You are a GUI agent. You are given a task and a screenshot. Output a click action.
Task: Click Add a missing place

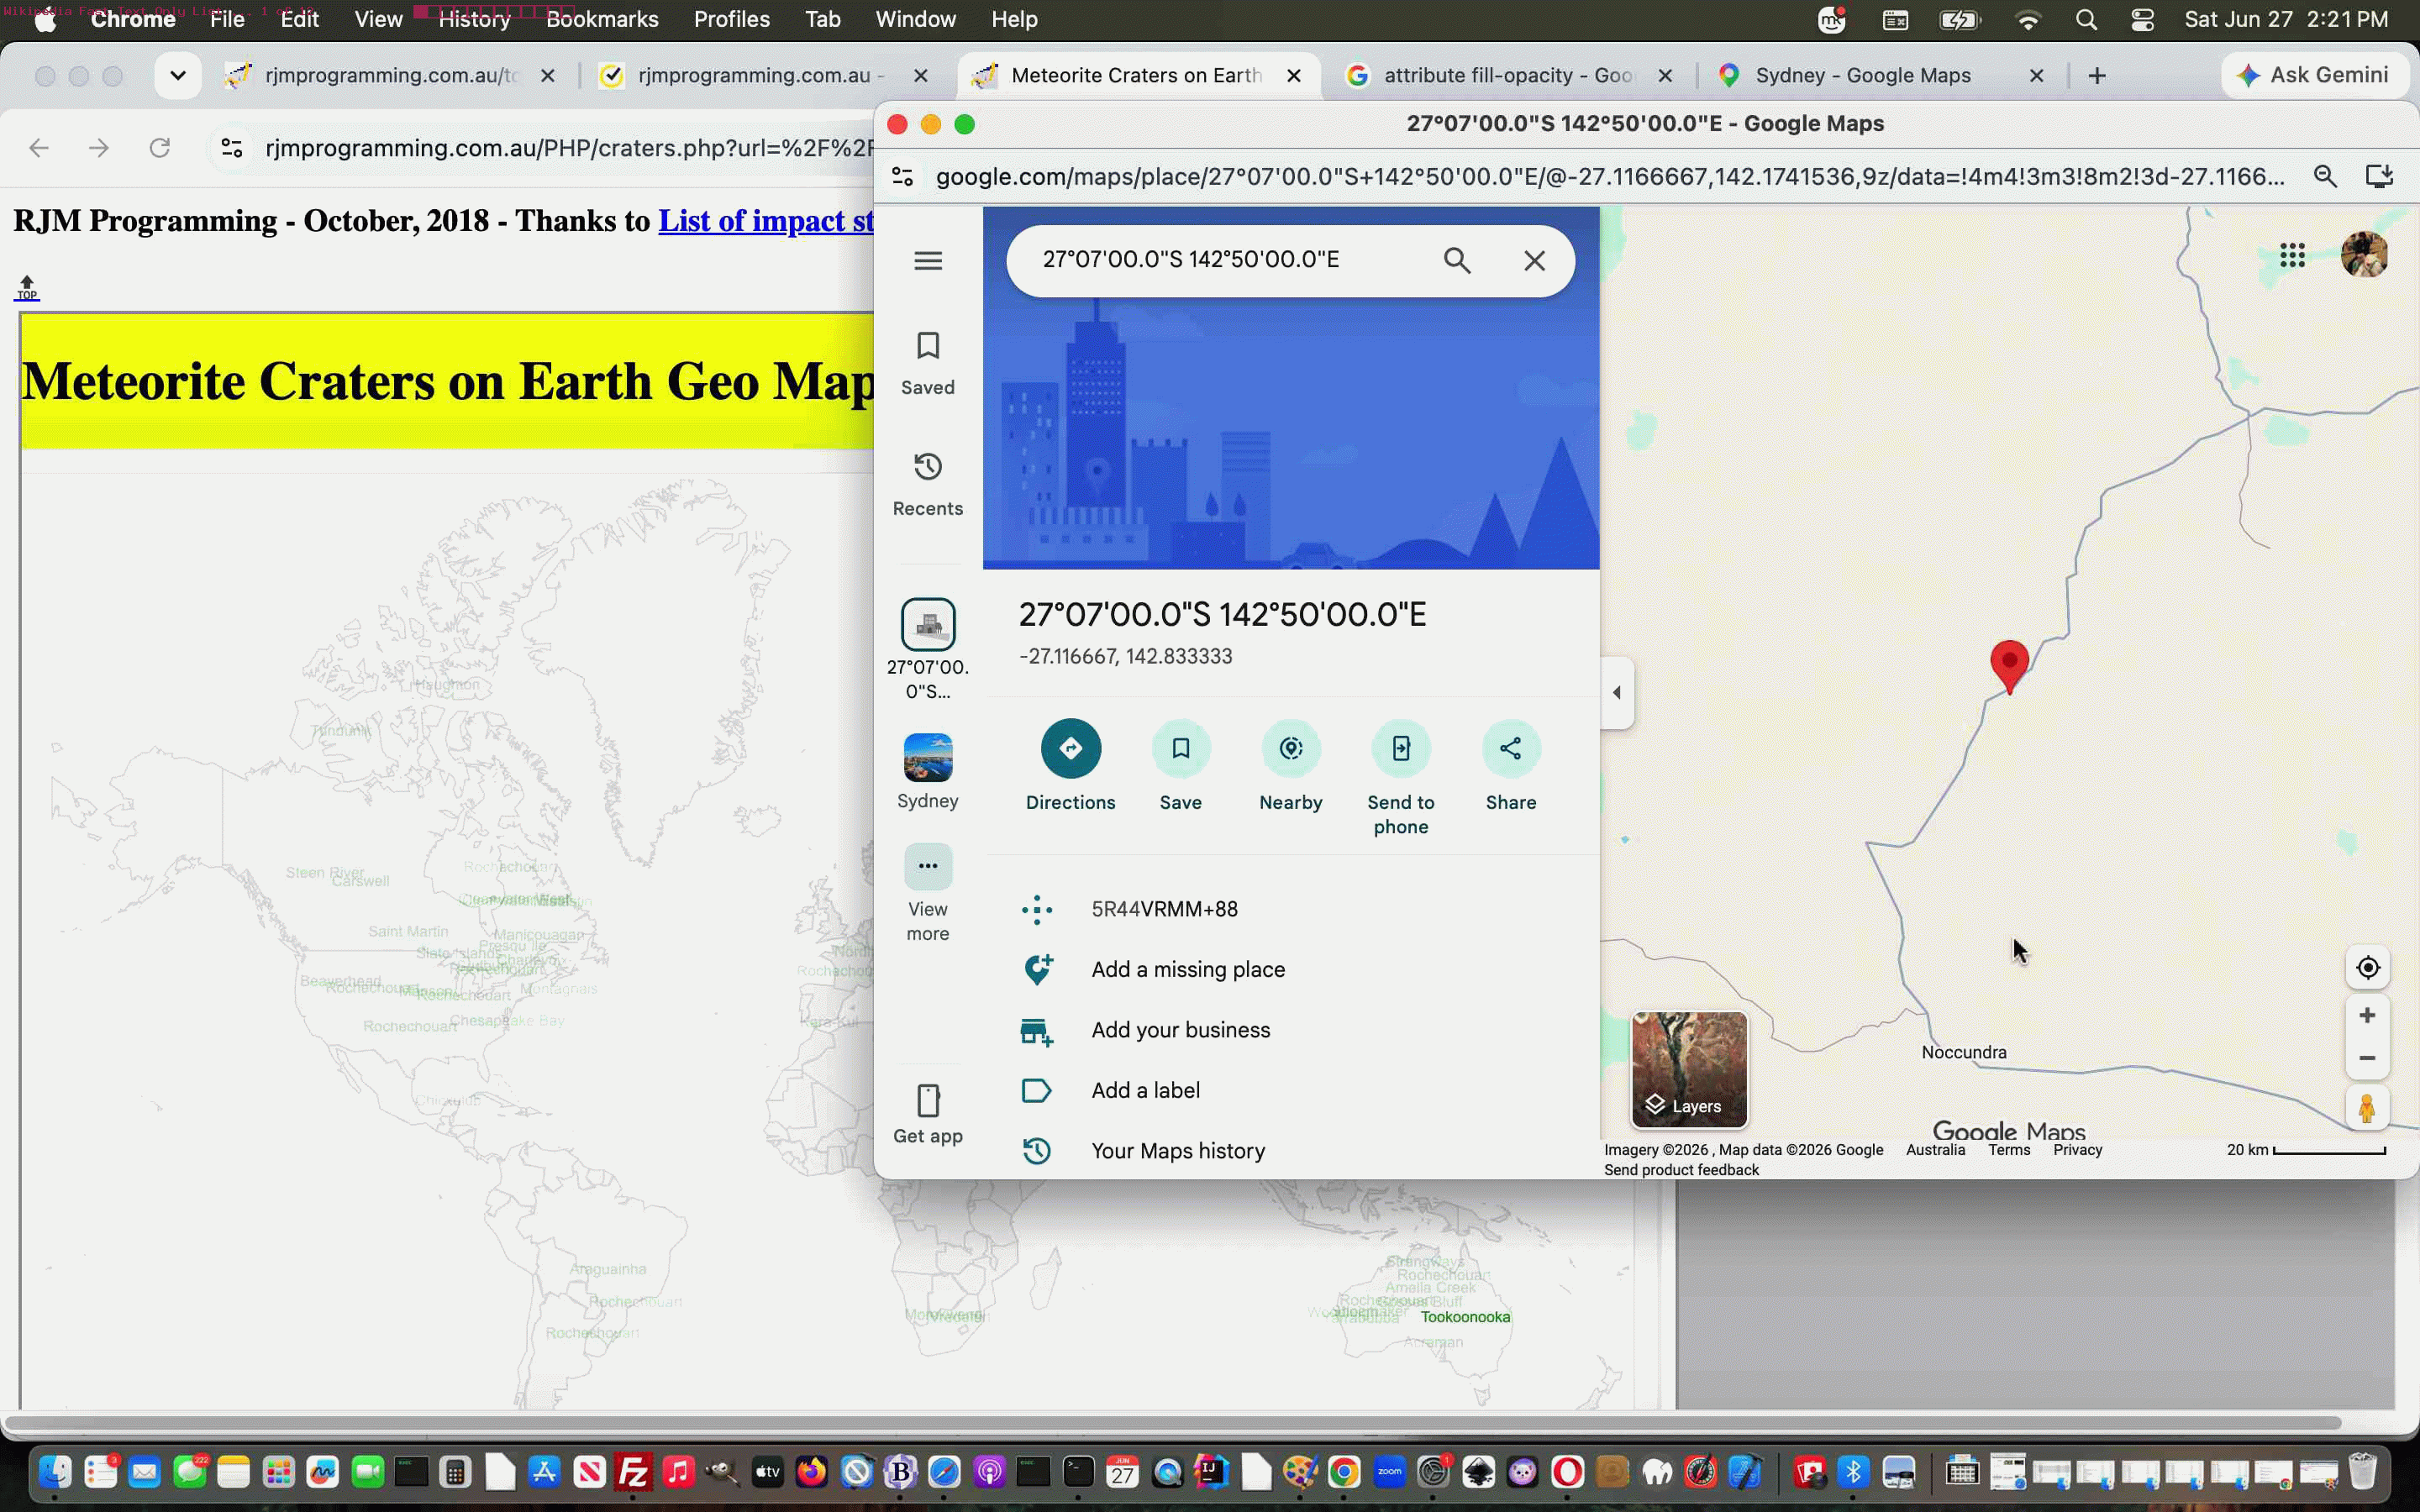click(x=1292, y=969)
